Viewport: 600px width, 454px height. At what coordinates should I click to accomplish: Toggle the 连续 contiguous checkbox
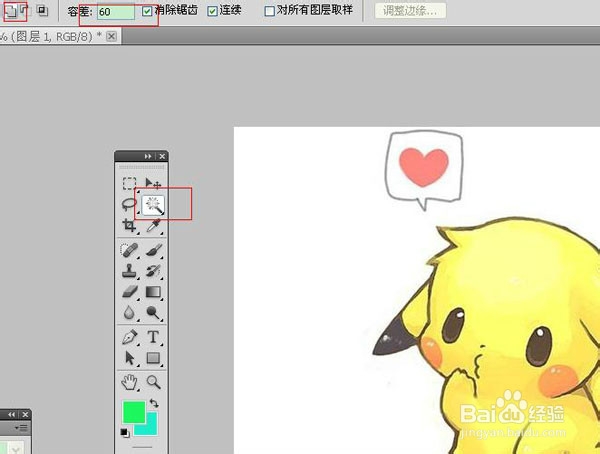pos(212,11)
